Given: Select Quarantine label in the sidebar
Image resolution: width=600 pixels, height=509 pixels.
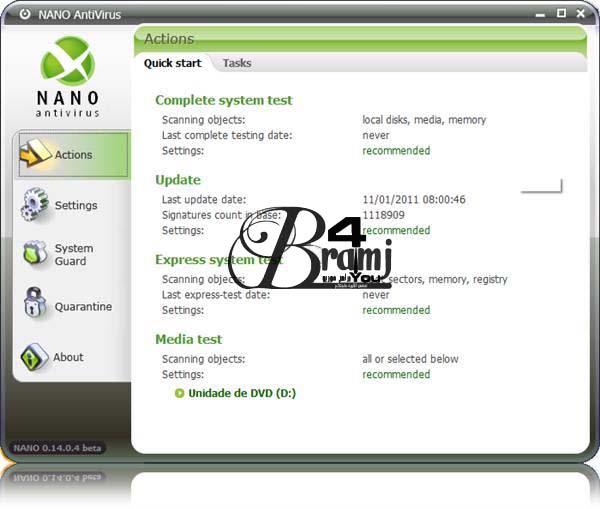Looking at the screenshot, I should coord(83,306).
